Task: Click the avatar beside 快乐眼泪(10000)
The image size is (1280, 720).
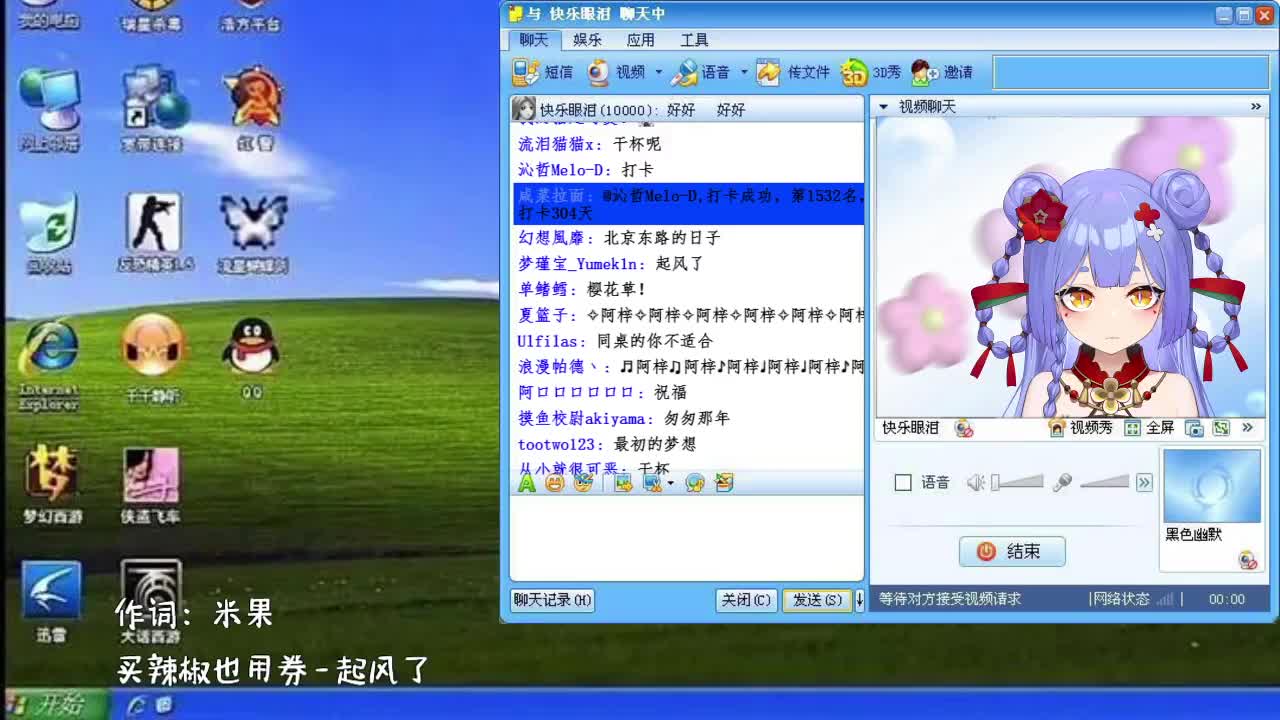Action: (523, 109)
